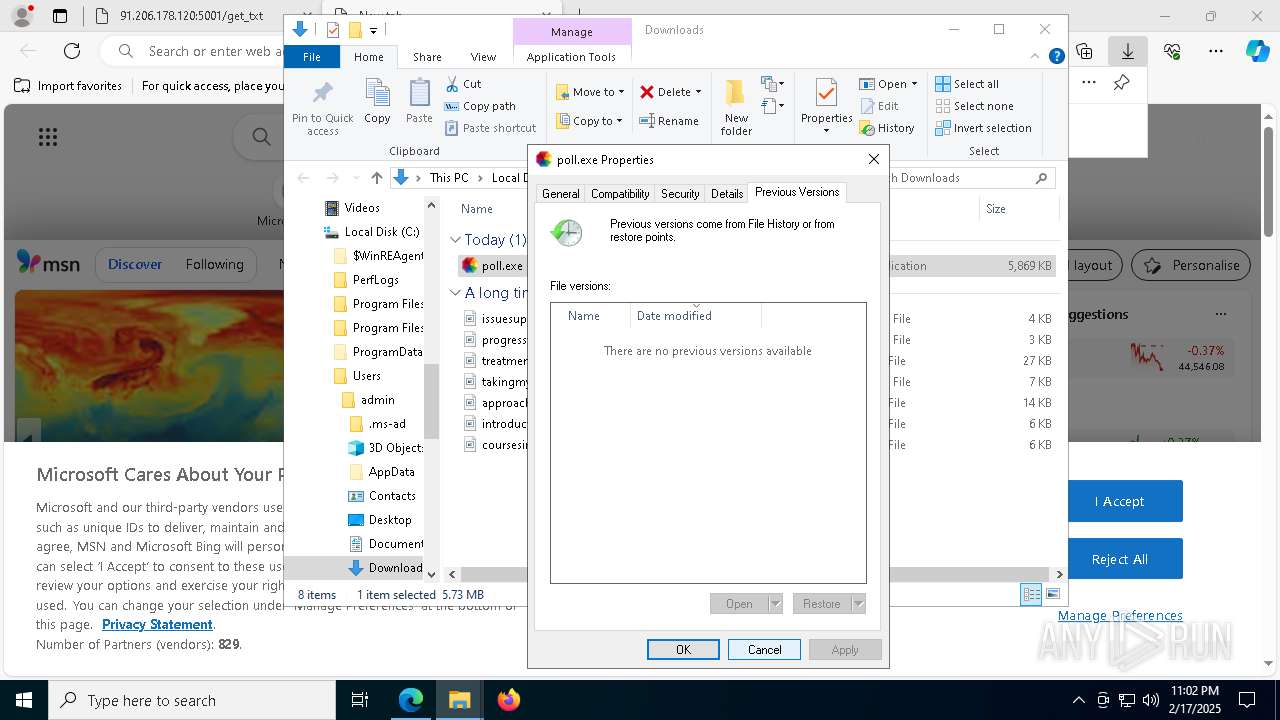Open the Move to dropdown
Viewport: 1280px width, 720px height.
590,92
